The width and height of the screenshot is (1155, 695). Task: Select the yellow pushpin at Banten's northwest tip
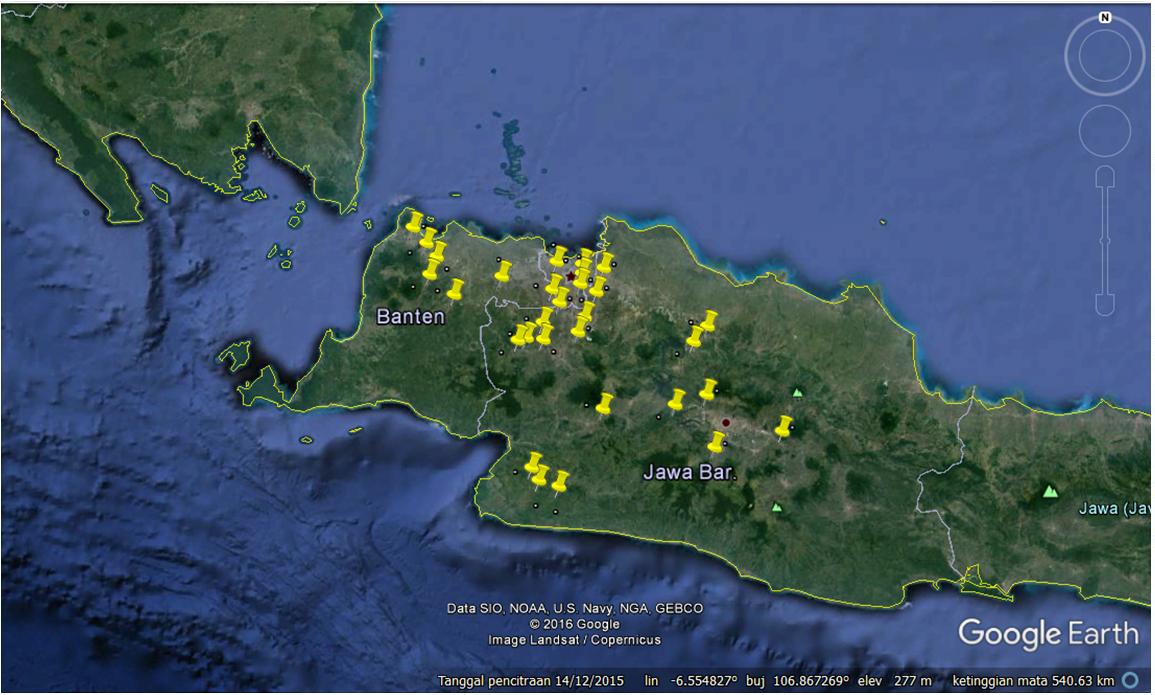coord(413,222)
